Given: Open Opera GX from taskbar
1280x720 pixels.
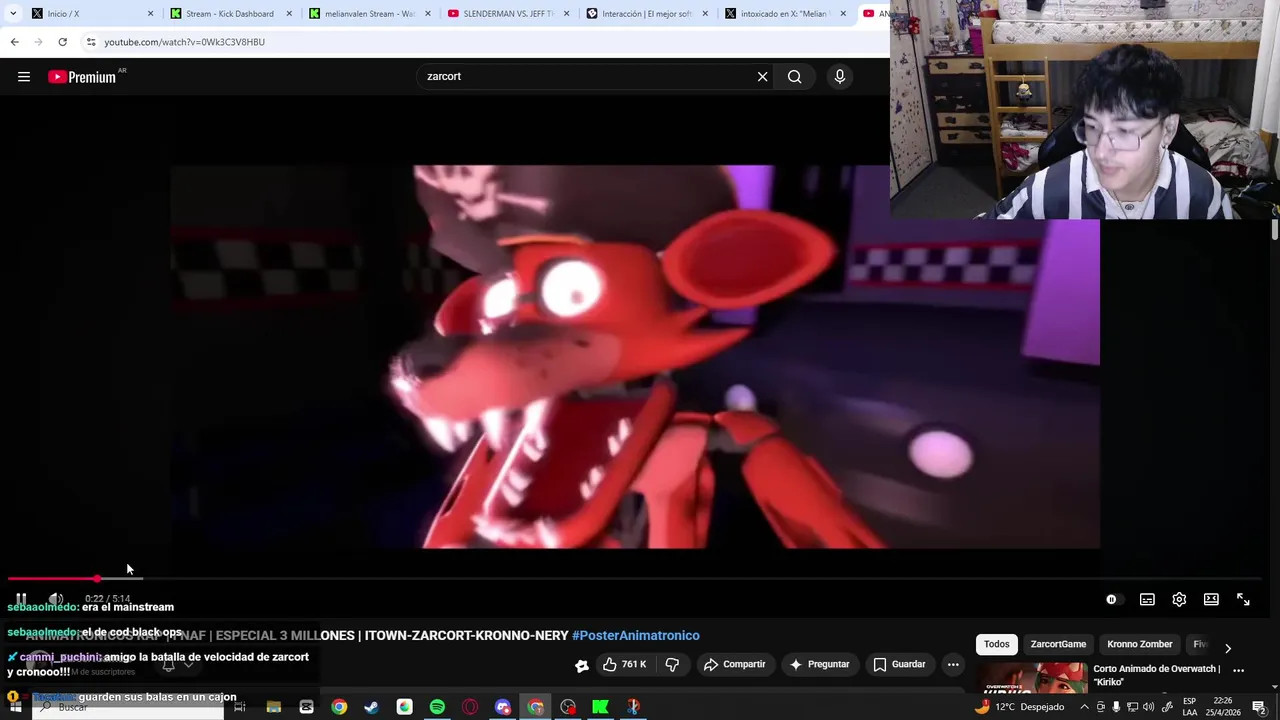Looking at the screenshot, I should tap(470, 707).
